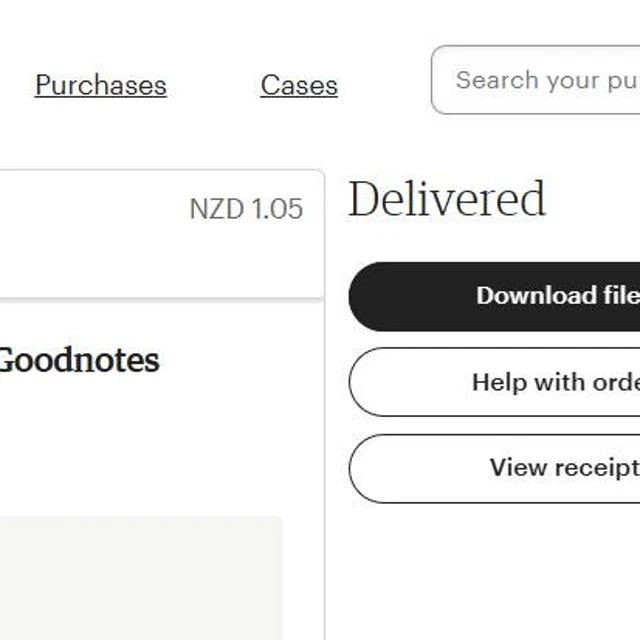Get help with this delivered order
640x640 pixels.
click(494, 382)
